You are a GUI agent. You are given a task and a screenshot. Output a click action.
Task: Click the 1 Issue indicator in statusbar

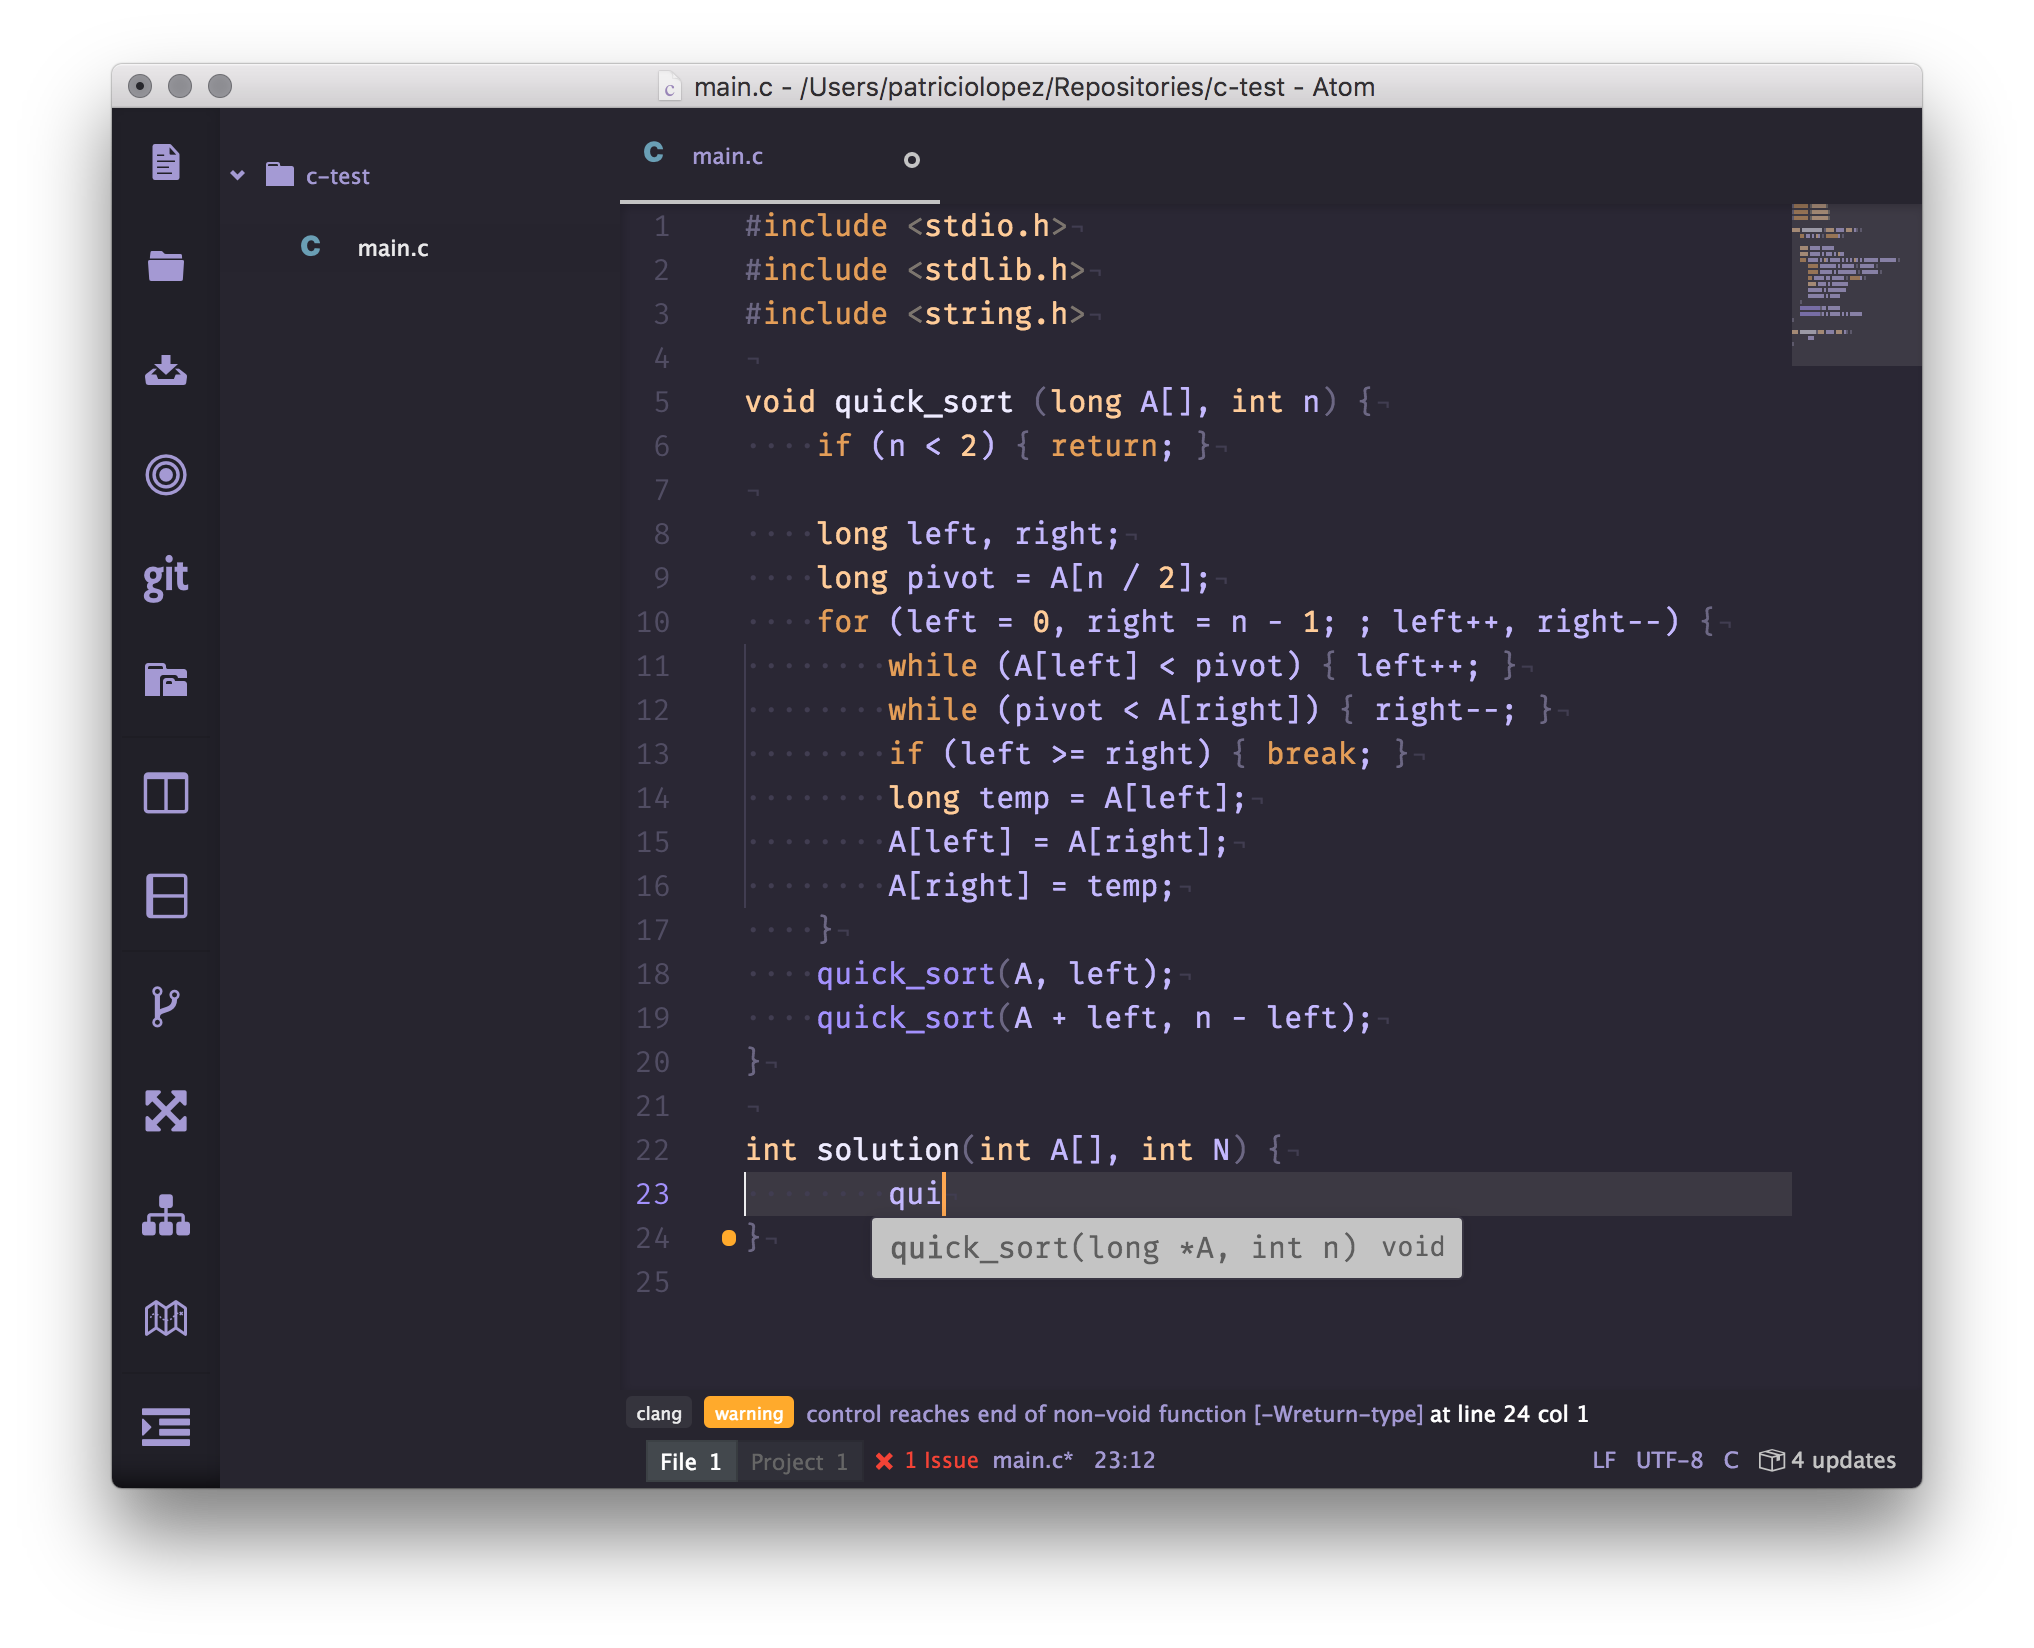(933, 1460)
